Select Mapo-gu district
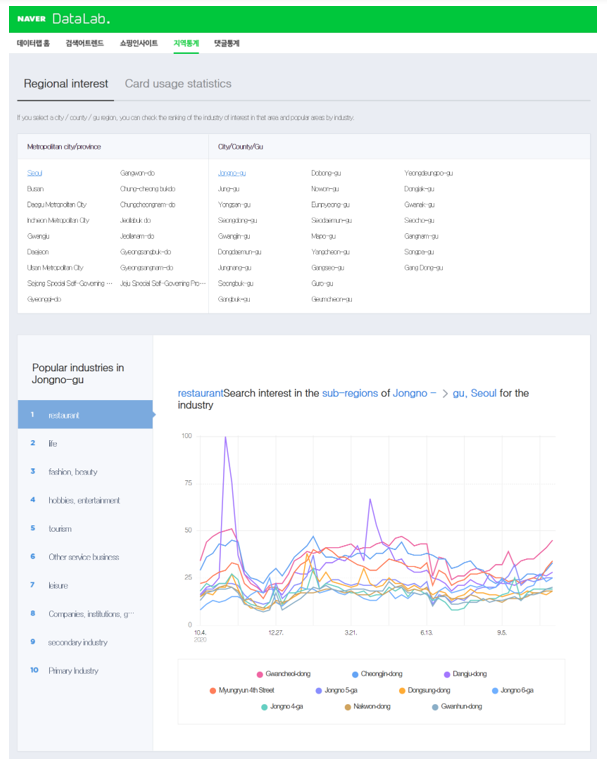This screenshot has width=607, height=767. [x=323, y=236]
